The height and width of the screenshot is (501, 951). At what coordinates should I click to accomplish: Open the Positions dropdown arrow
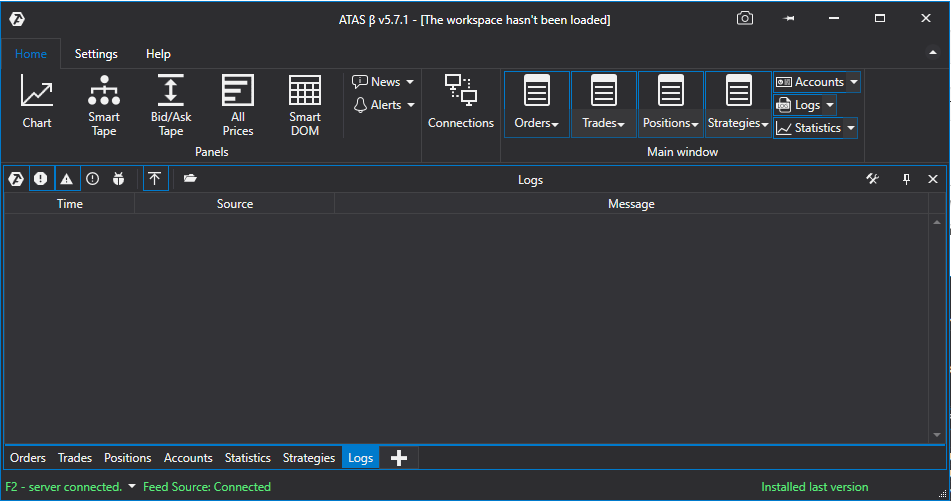[695, 124]
